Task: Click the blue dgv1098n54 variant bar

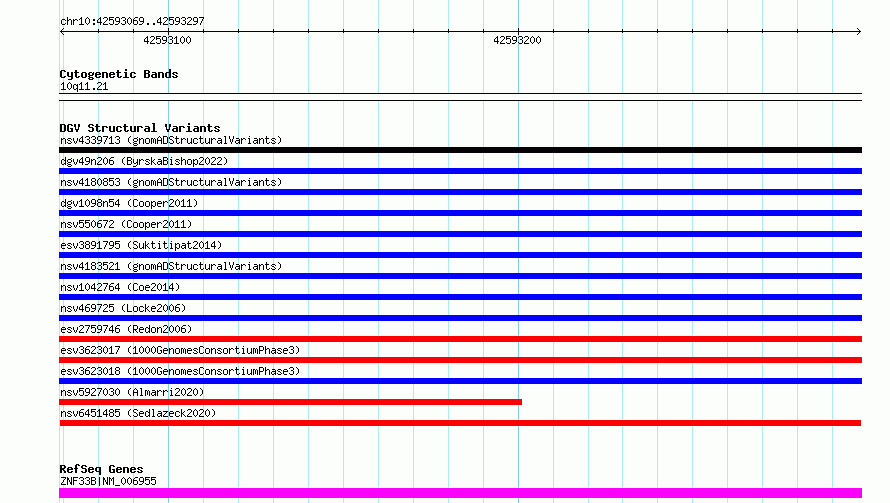Action: [460, 213]
